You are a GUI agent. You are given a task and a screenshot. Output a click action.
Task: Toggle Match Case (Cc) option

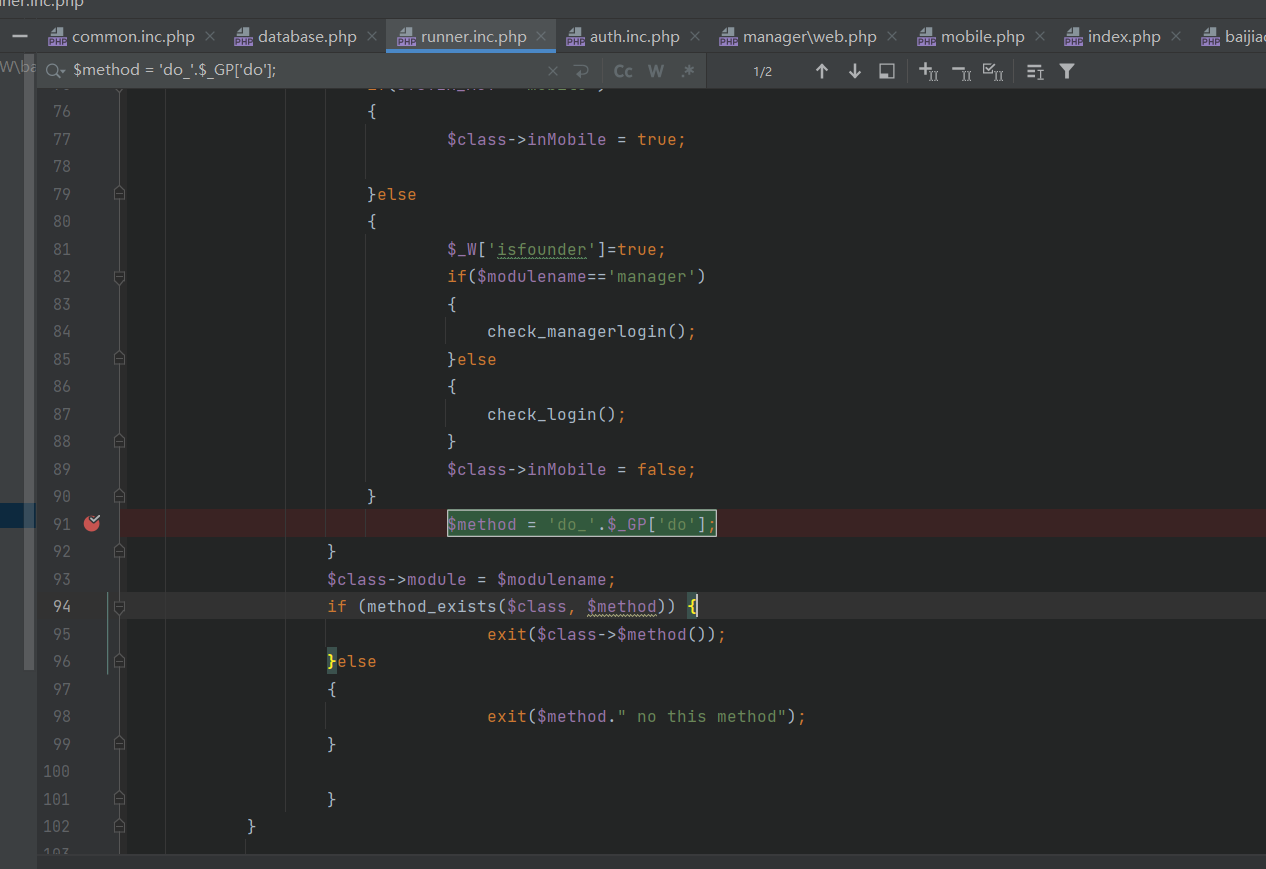point(623,71)
